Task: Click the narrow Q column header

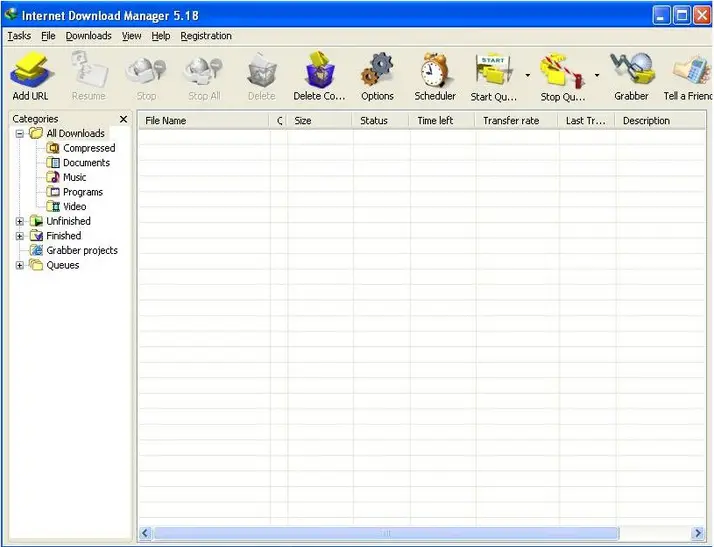Action: (279, 121)
